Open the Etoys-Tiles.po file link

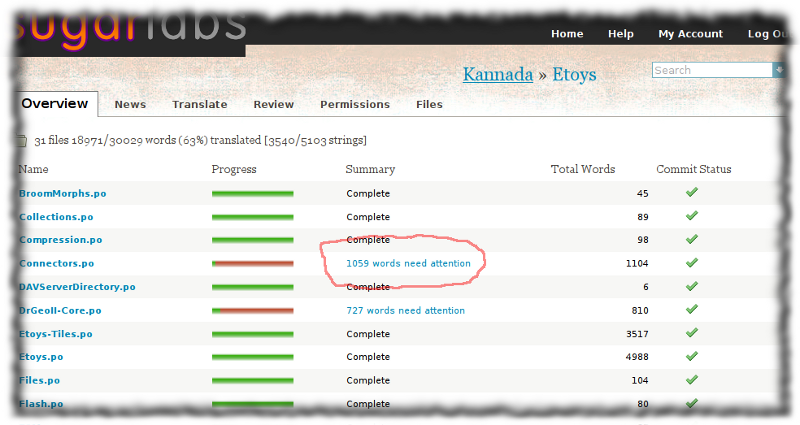[x=56, y=333]
